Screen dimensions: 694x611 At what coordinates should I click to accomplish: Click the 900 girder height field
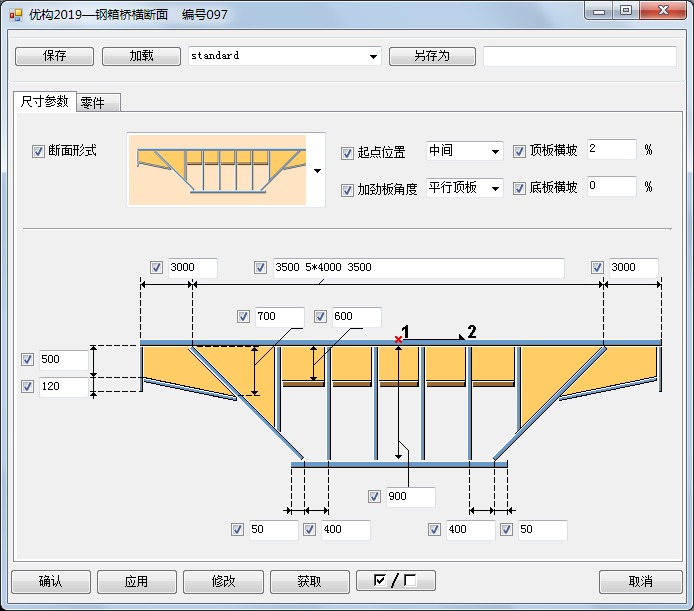click(x=411, y=497)
